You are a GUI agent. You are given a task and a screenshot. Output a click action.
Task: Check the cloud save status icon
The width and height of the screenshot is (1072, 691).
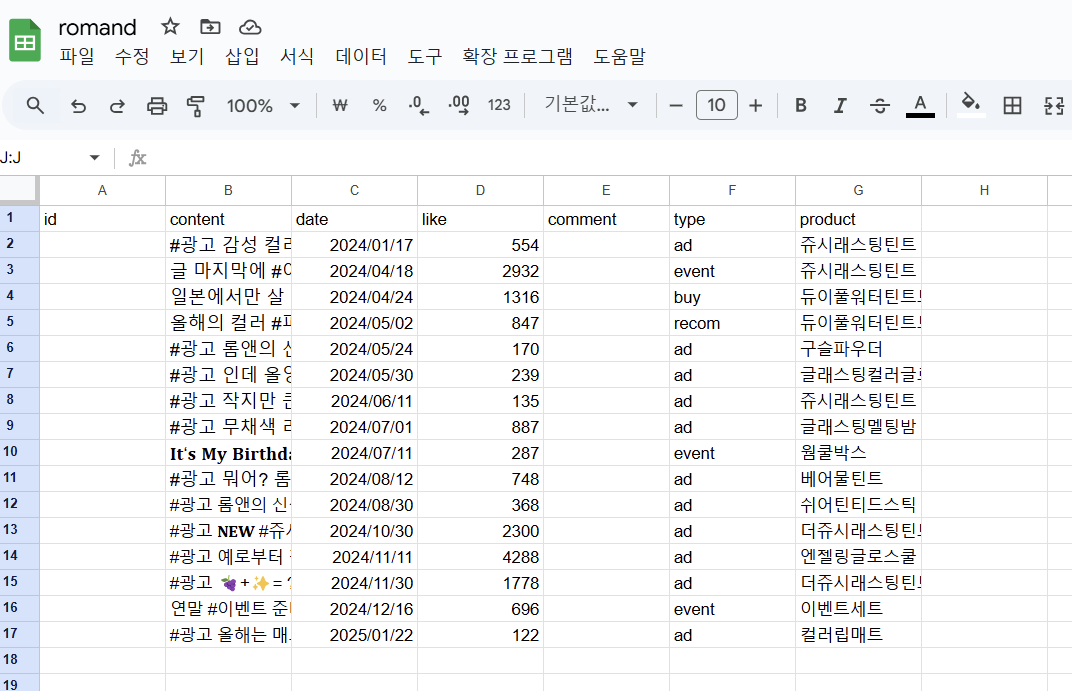(x=250, y=27)
